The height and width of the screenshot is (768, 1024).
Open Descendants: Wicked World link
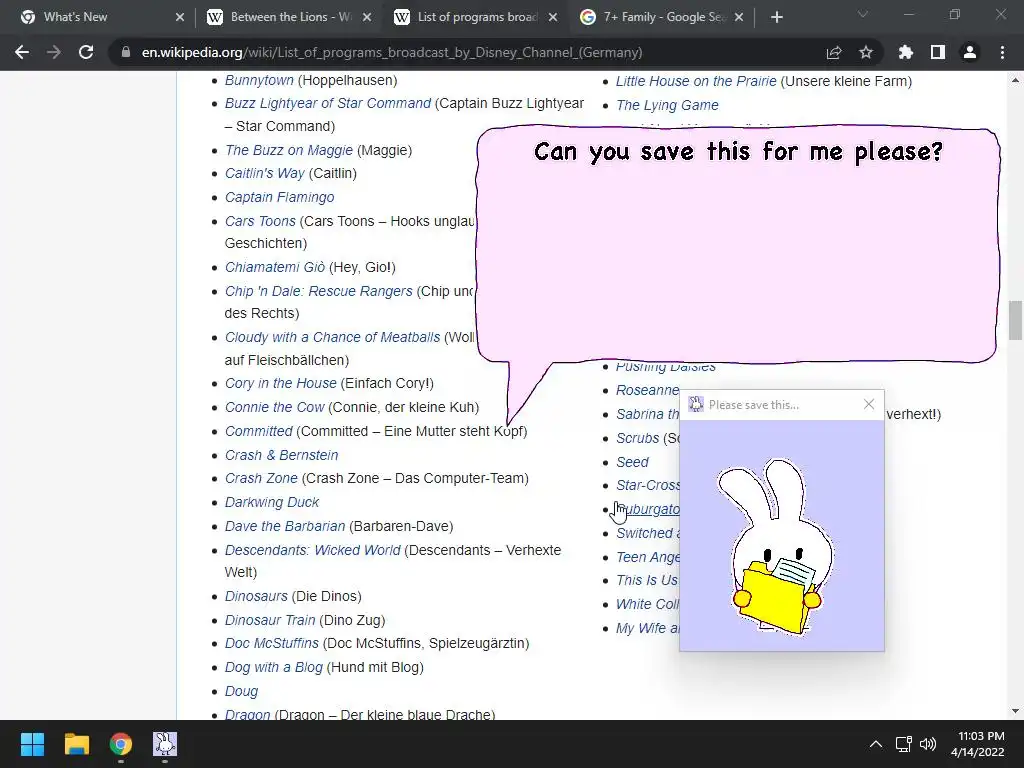tap(312, 550)
